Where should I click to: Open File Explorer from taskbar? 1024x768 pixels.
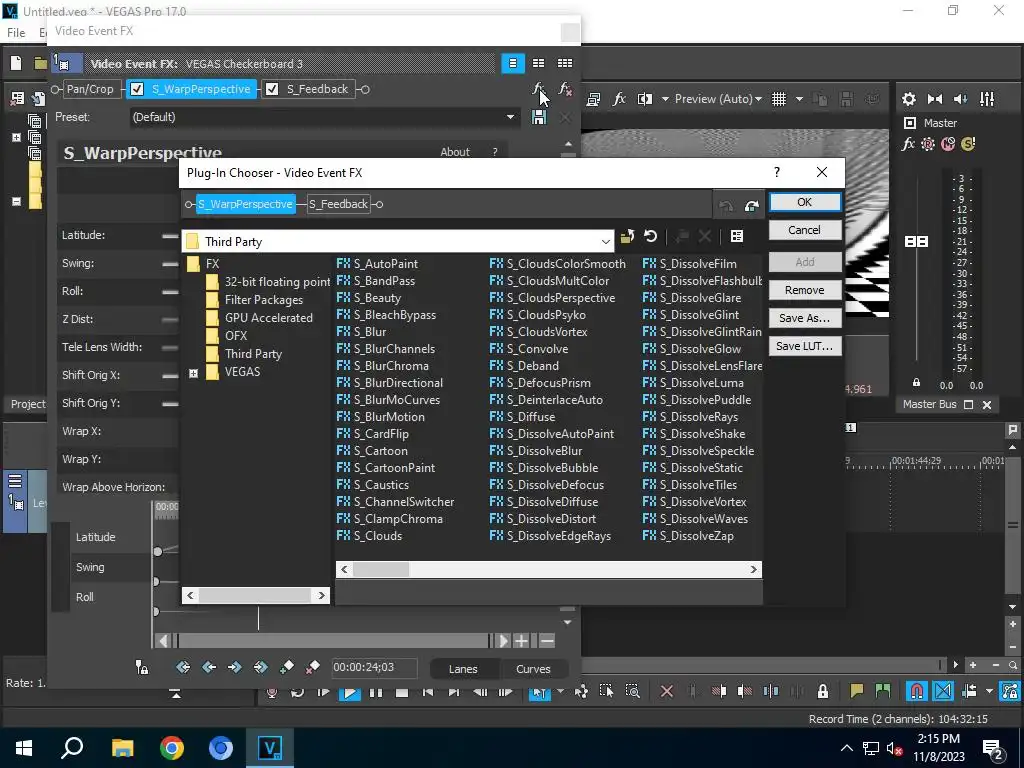(x=123, y=747)
